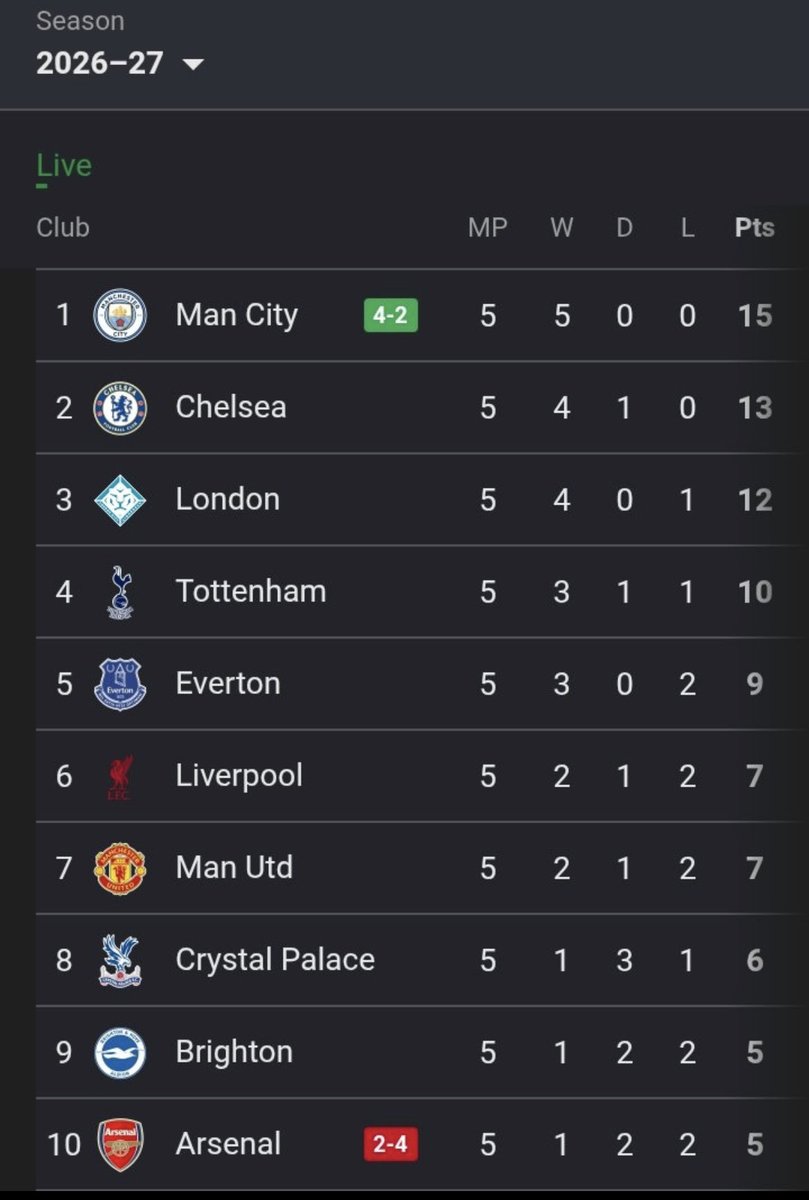Click the Man Utd club crest
809x1200 pixels.
pos(120,868)
